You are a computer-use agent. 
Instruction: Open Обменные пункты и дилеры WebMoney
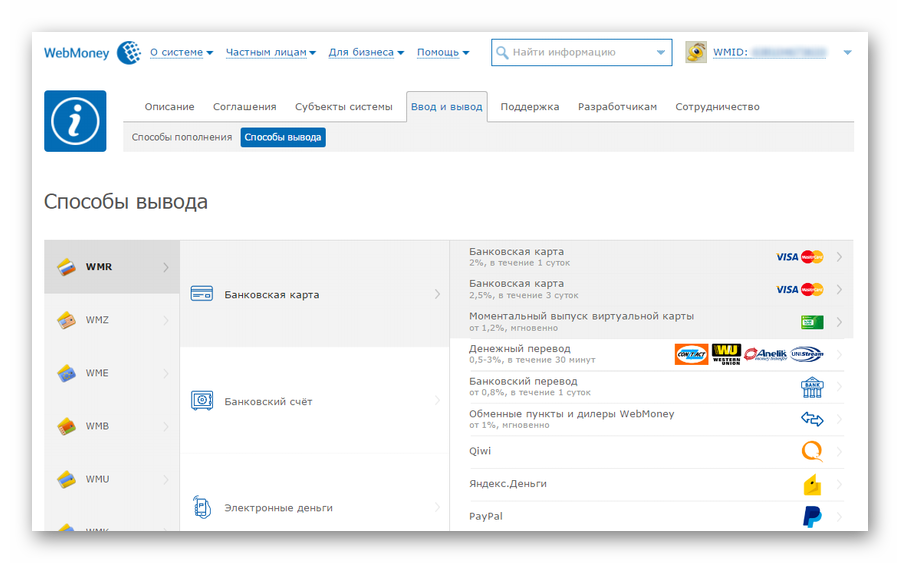click(651, 420)
